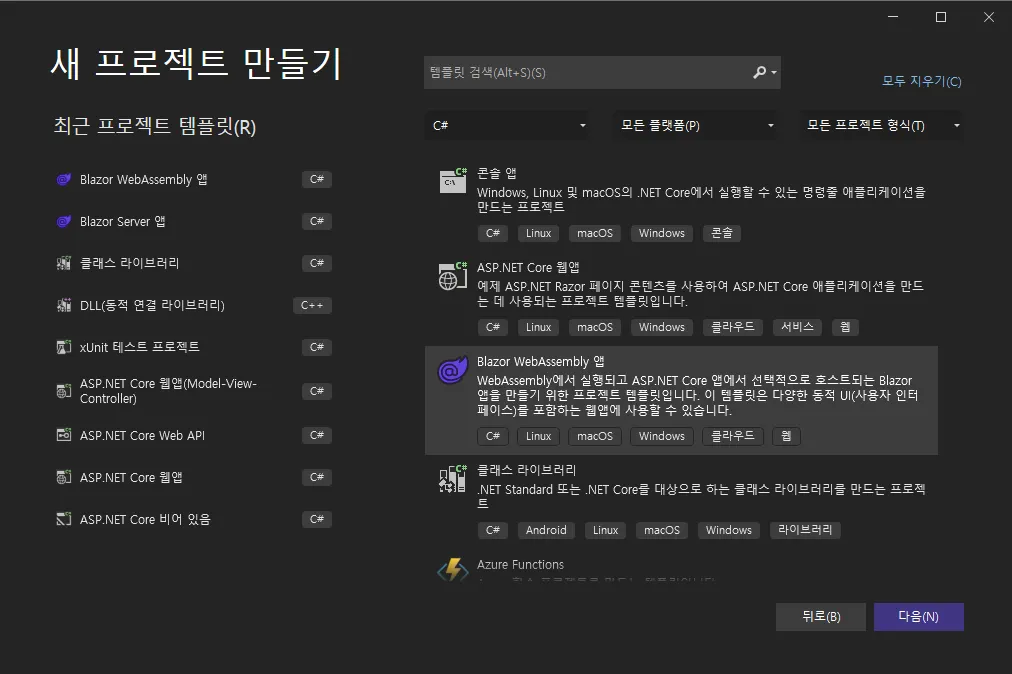This screenshot has height=674, width=1012.
Task: Select recent xUnit 테스트 프로젝트 row
Action: [194, 347]
